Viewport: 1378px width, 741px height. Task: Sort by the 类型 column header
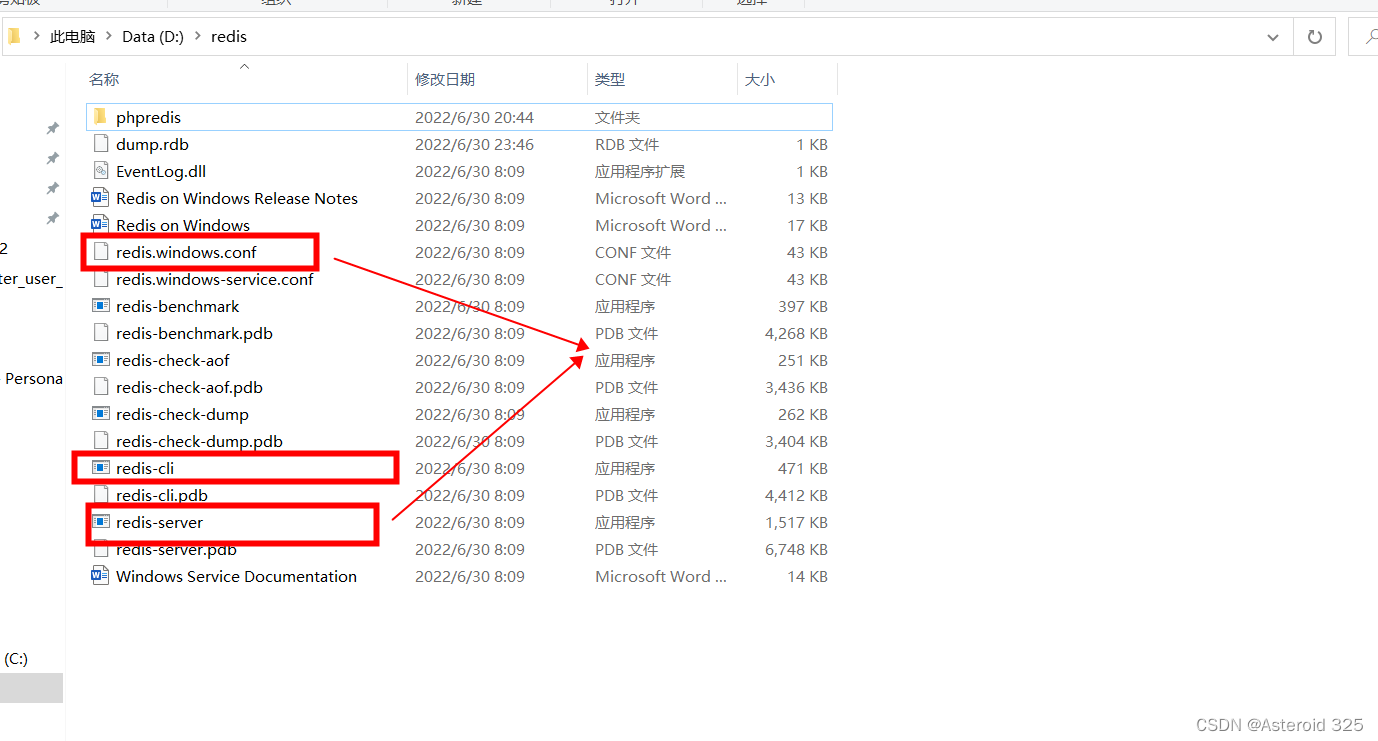point(610,80)
